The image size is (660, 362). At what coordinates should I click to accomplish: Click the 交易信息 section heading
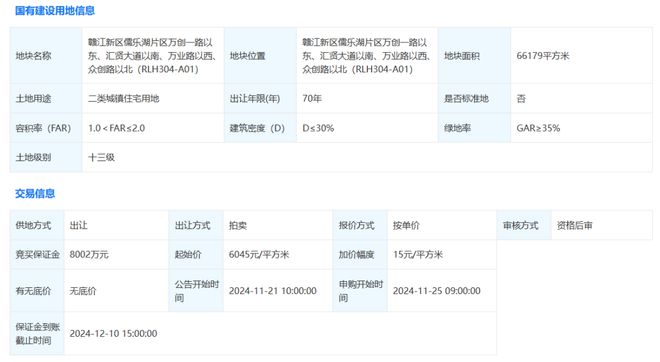tap(35, 194)
